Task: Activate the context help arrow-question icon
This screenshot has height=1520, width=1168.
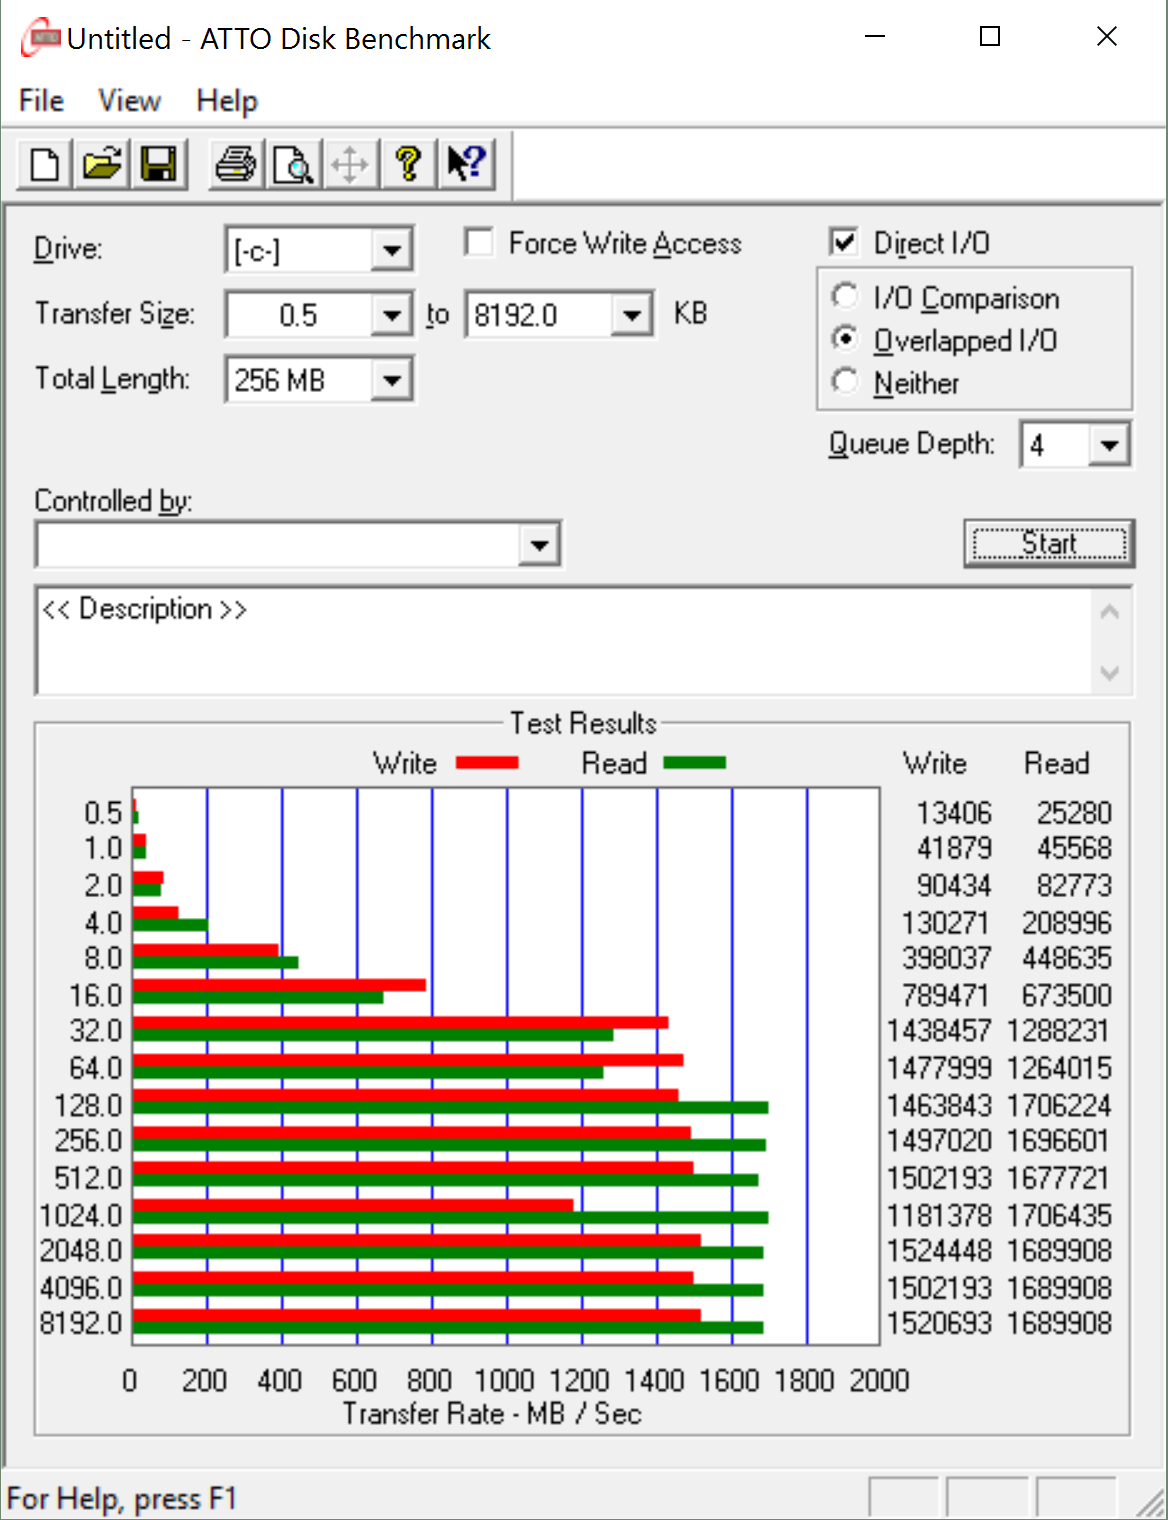Action: pyautogui.click(x=466, y=164)
